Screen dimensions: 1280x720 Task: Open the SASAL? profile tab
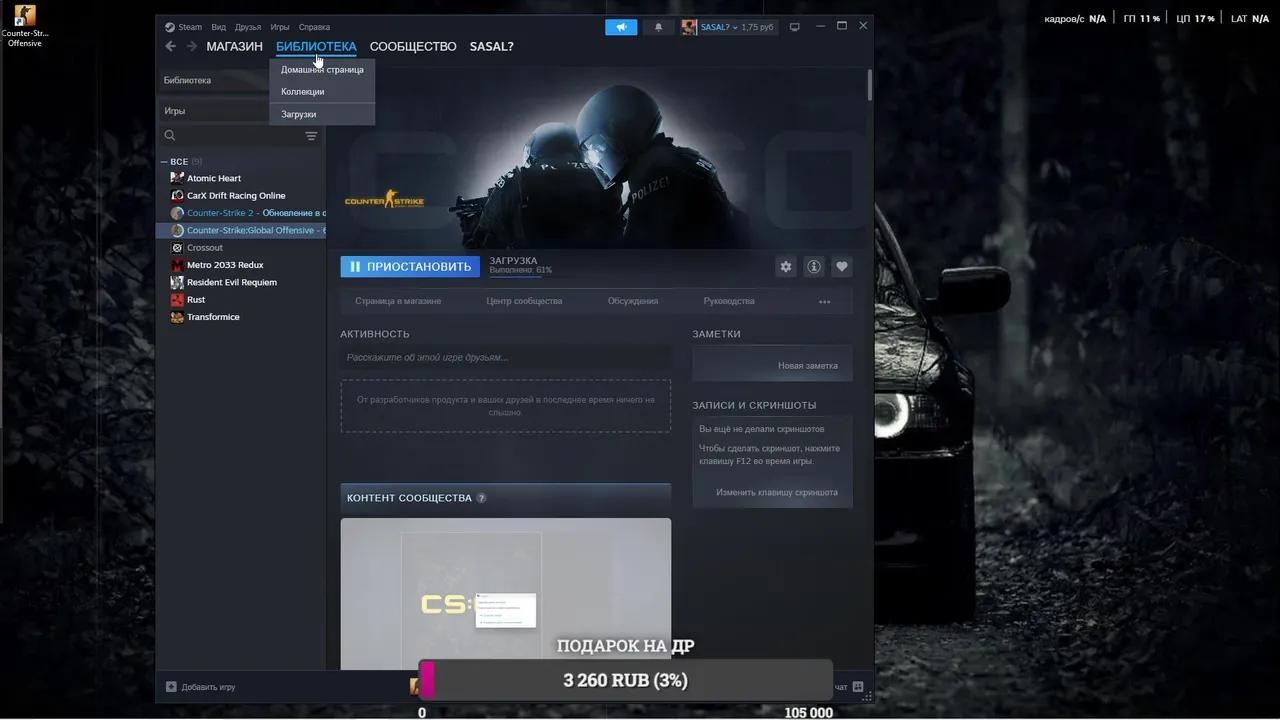(x=491, y=47)
